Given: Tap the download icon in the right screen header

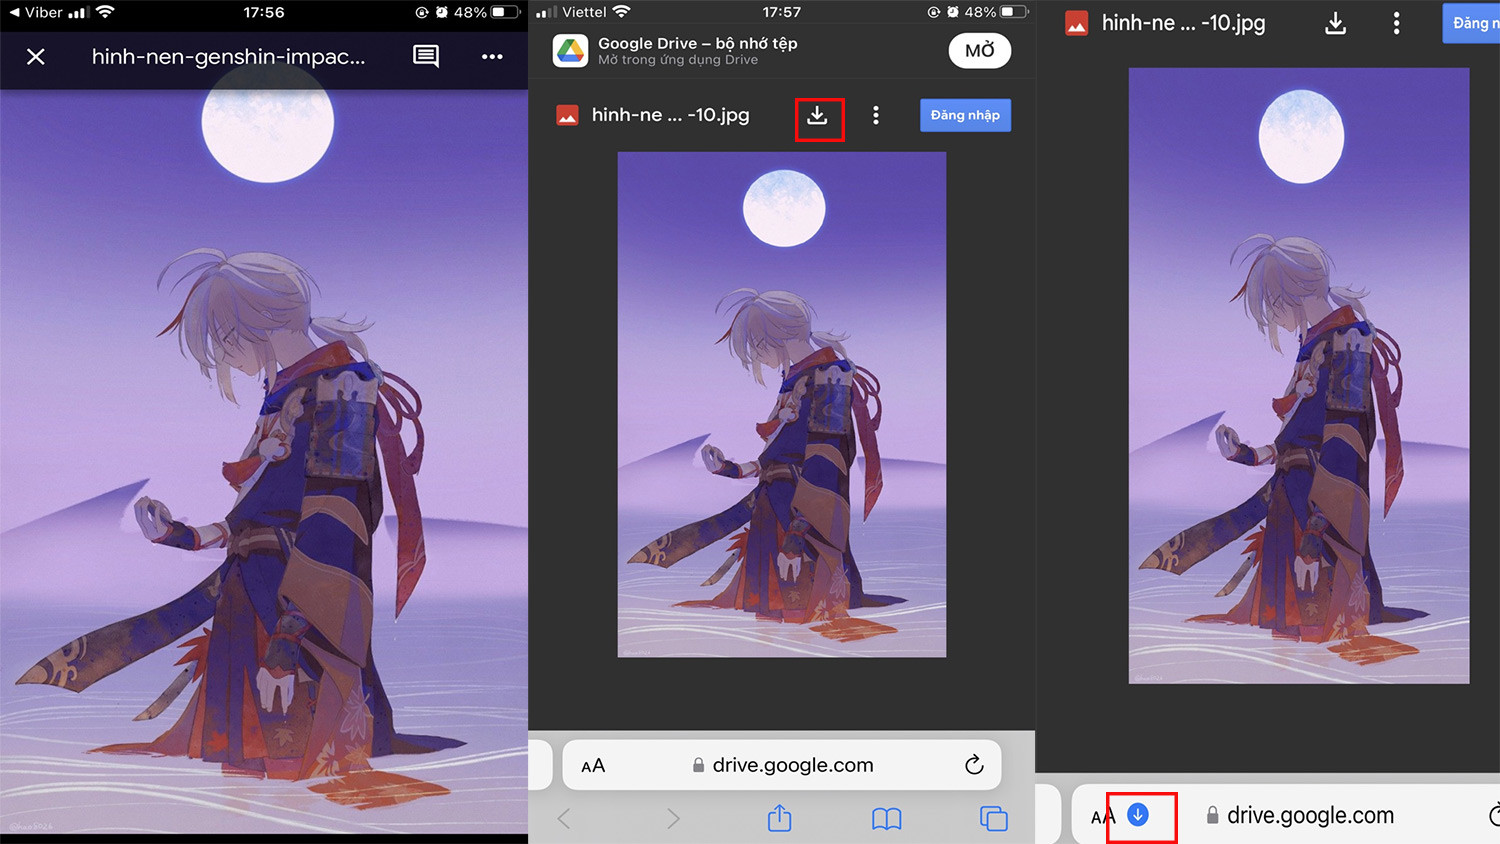Looking at the screenshot, I should (x=1335, y=23).
